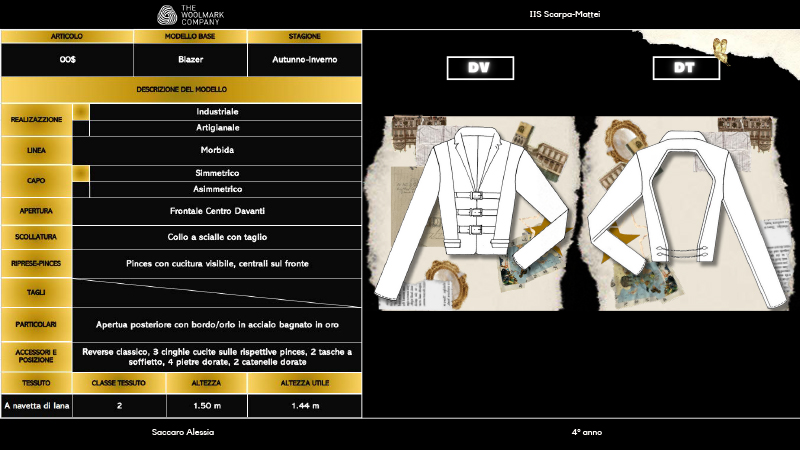Toggle the Simmetrico gold checkbox
This screenshot has height=450, width=800.
click(x=81, y=174)
